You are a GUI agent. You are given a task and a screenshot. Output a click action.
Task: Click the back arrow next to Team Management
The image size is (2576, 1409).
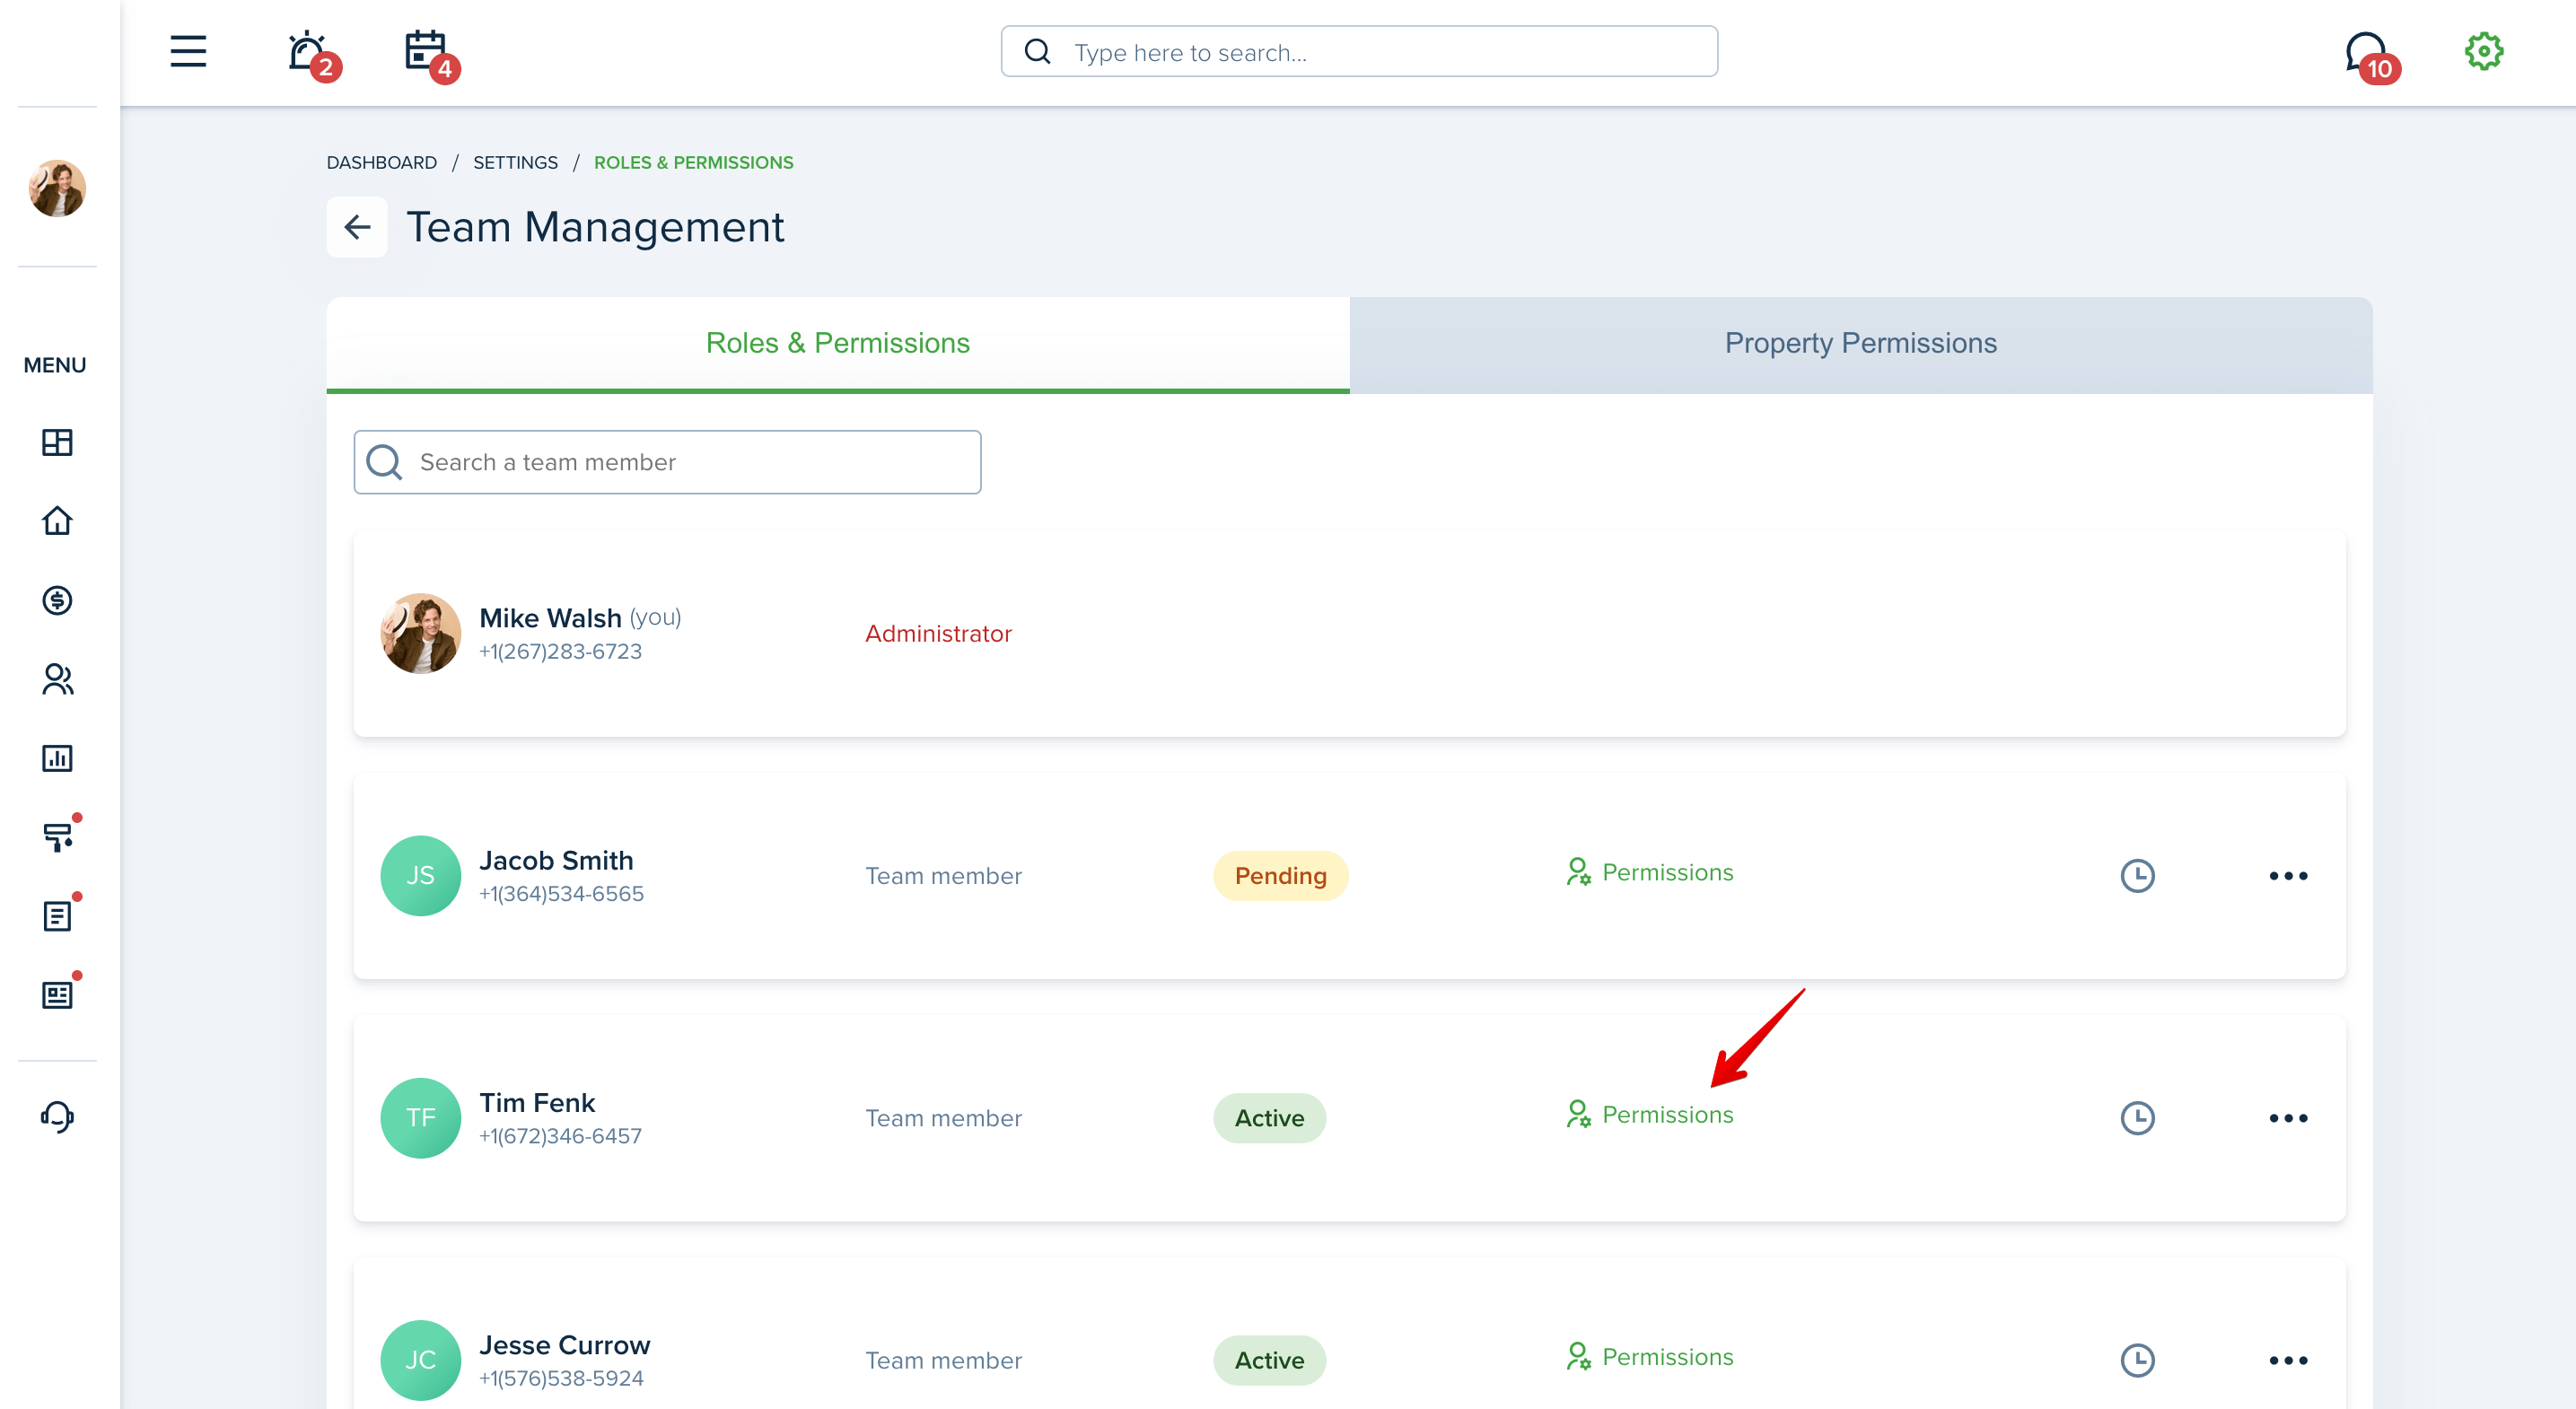point(357,227)
